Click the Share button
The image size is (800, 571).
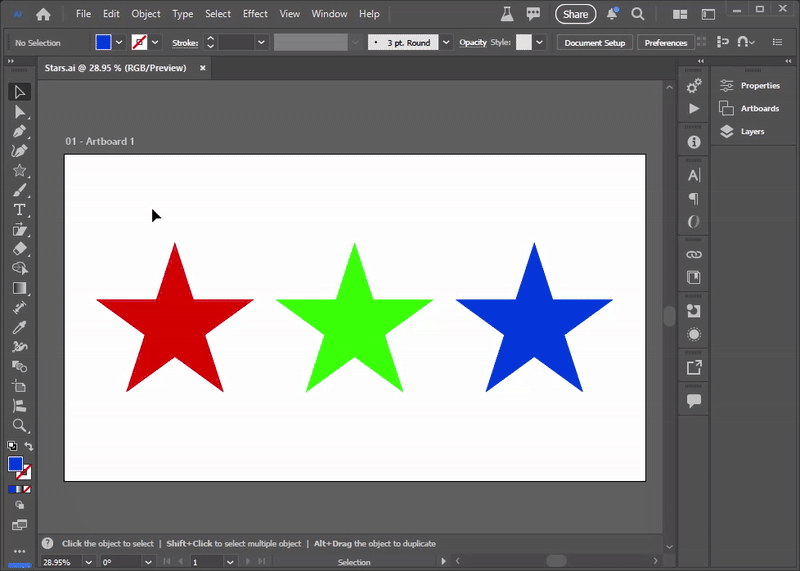tap(575, 14)
